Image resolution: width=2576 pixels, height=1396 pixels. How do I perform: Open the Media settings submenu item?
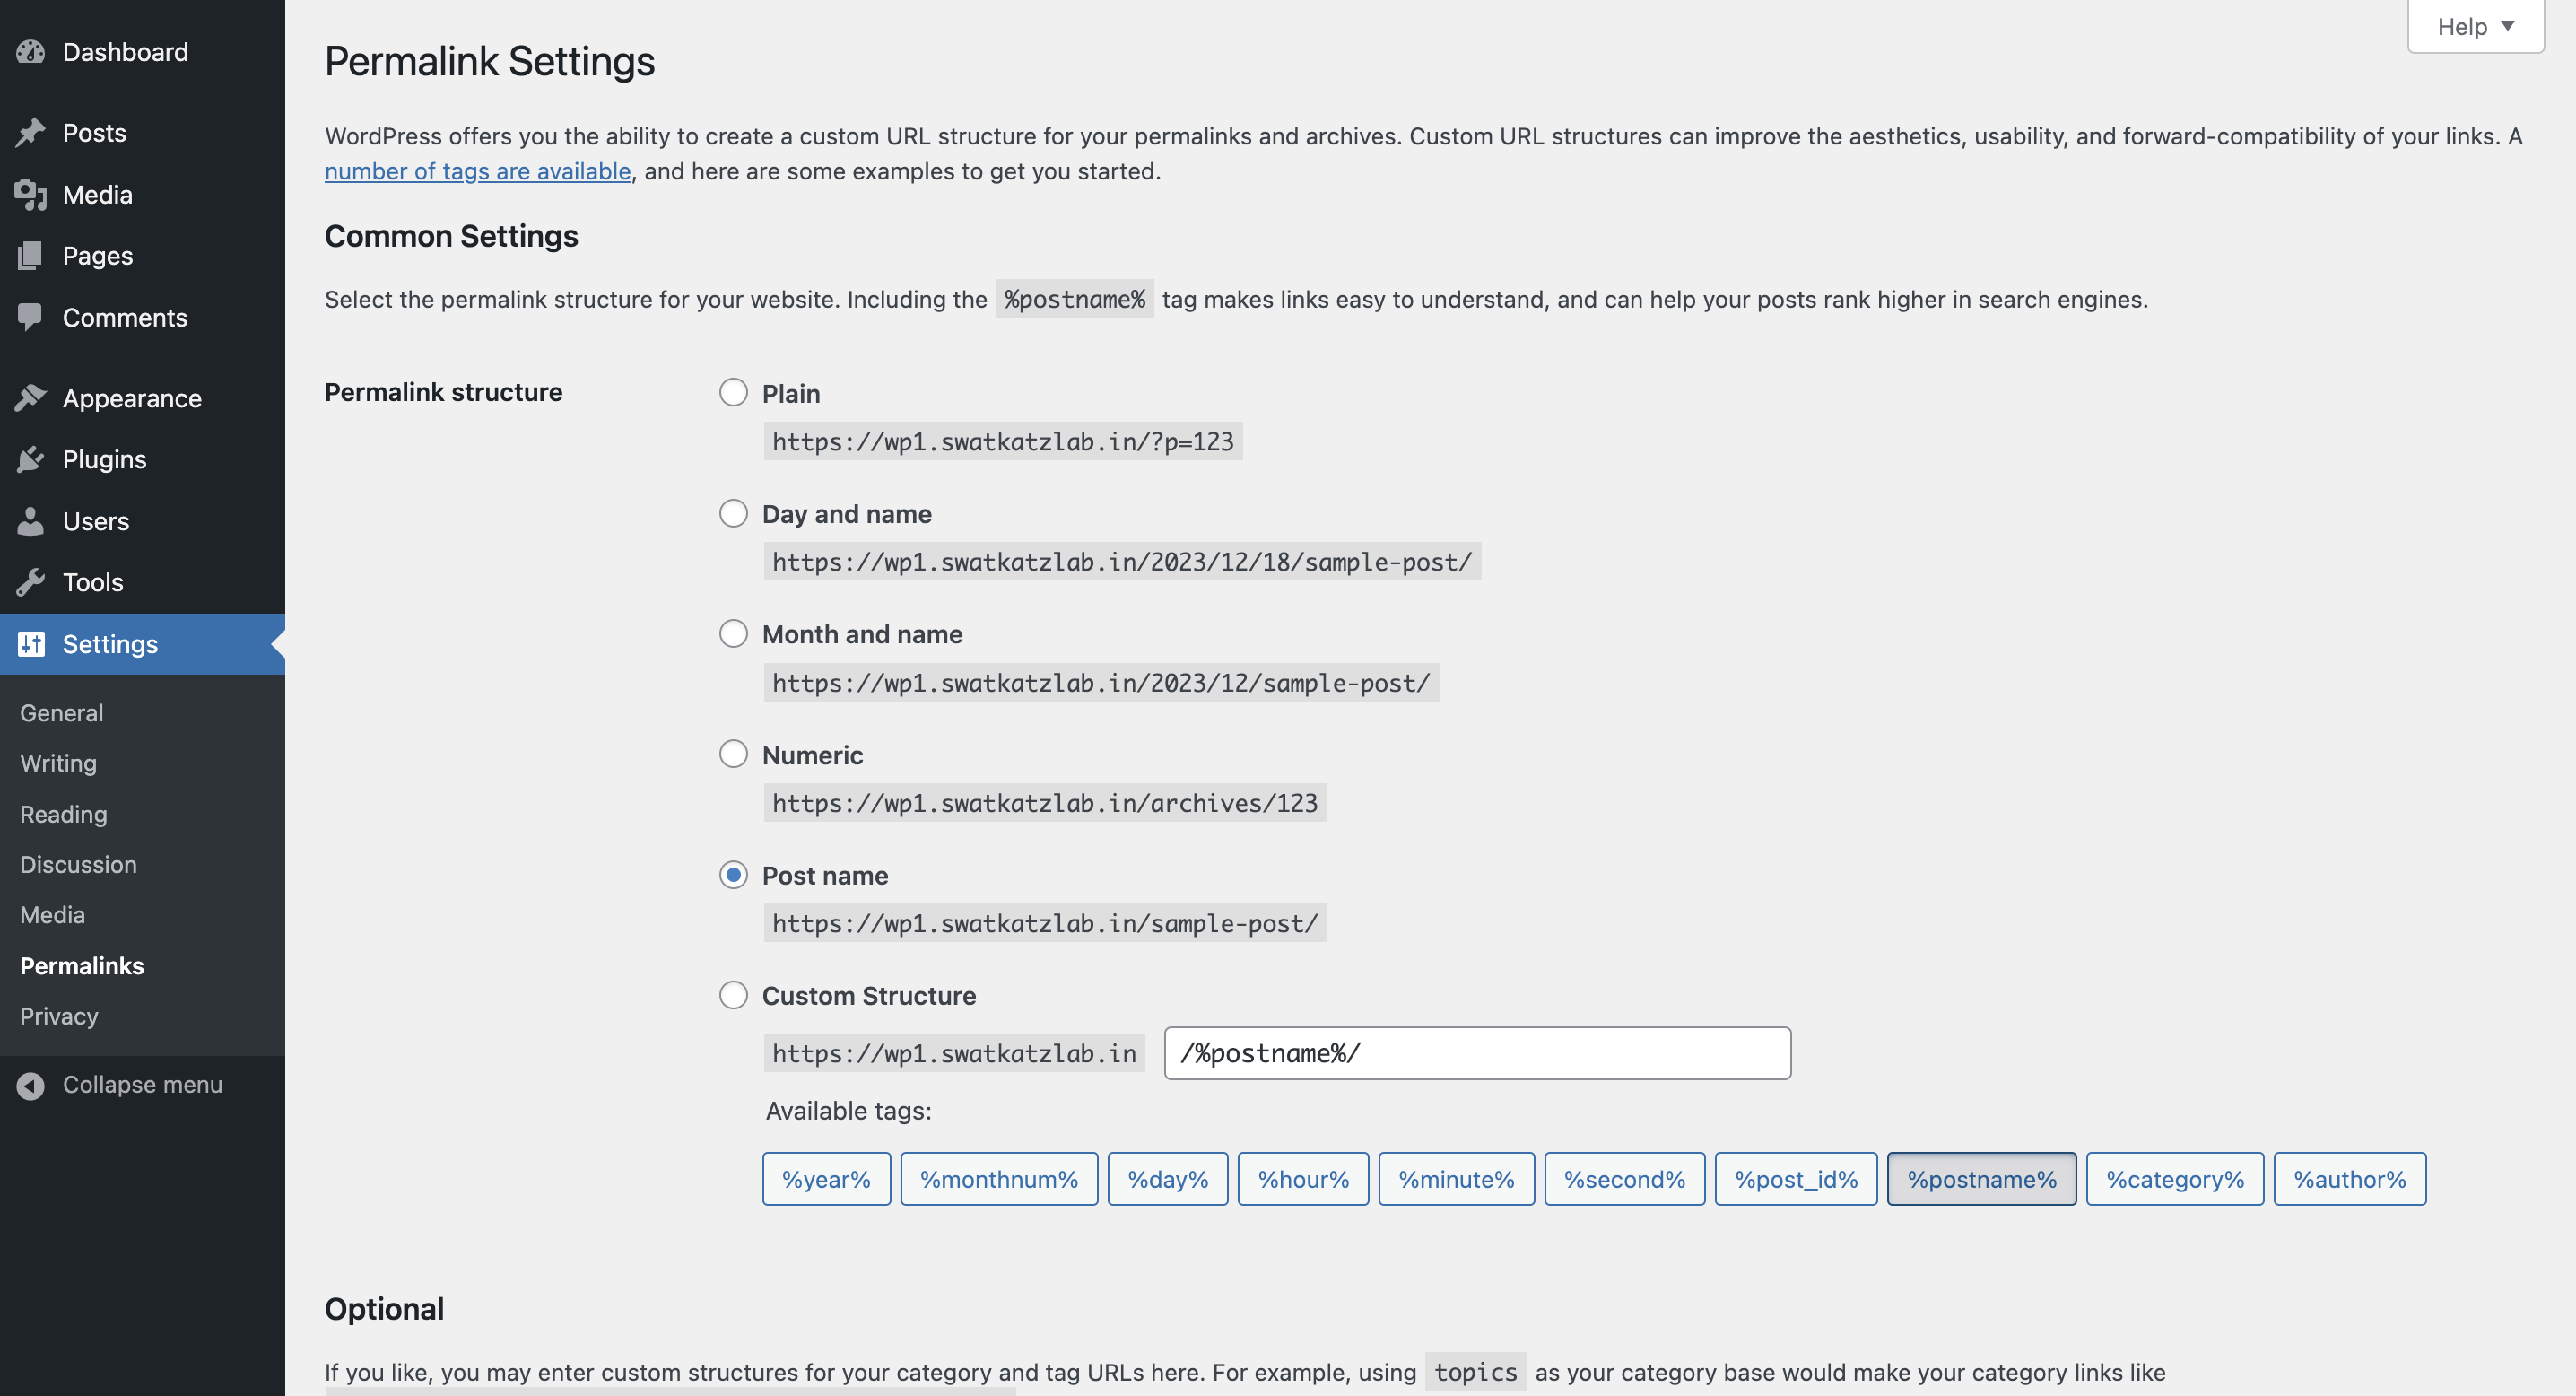[52, 915]
